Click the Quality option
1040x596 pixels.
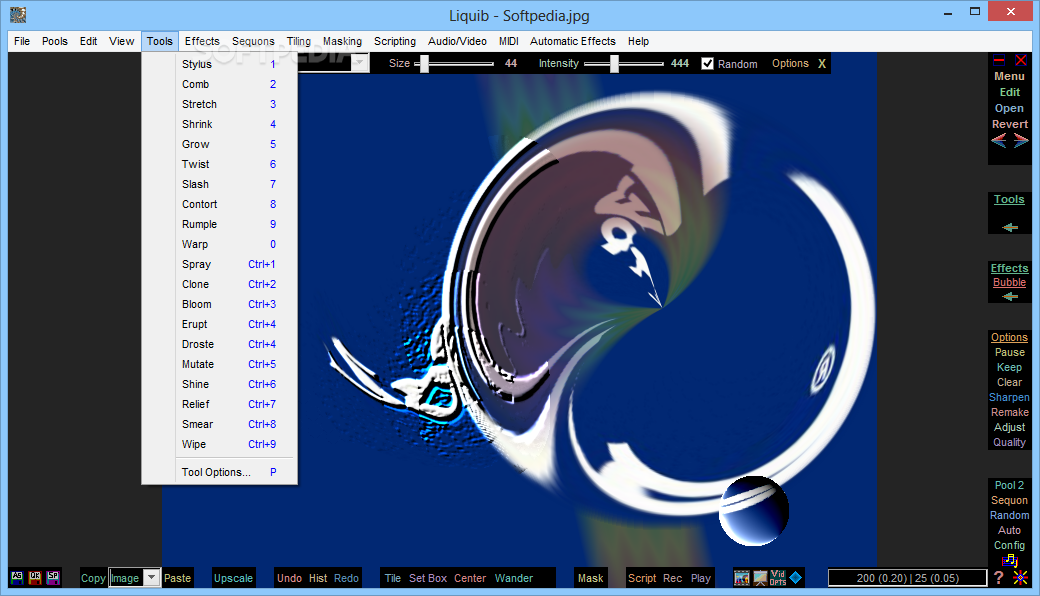pyautogui.click(x=1009, y=442)
